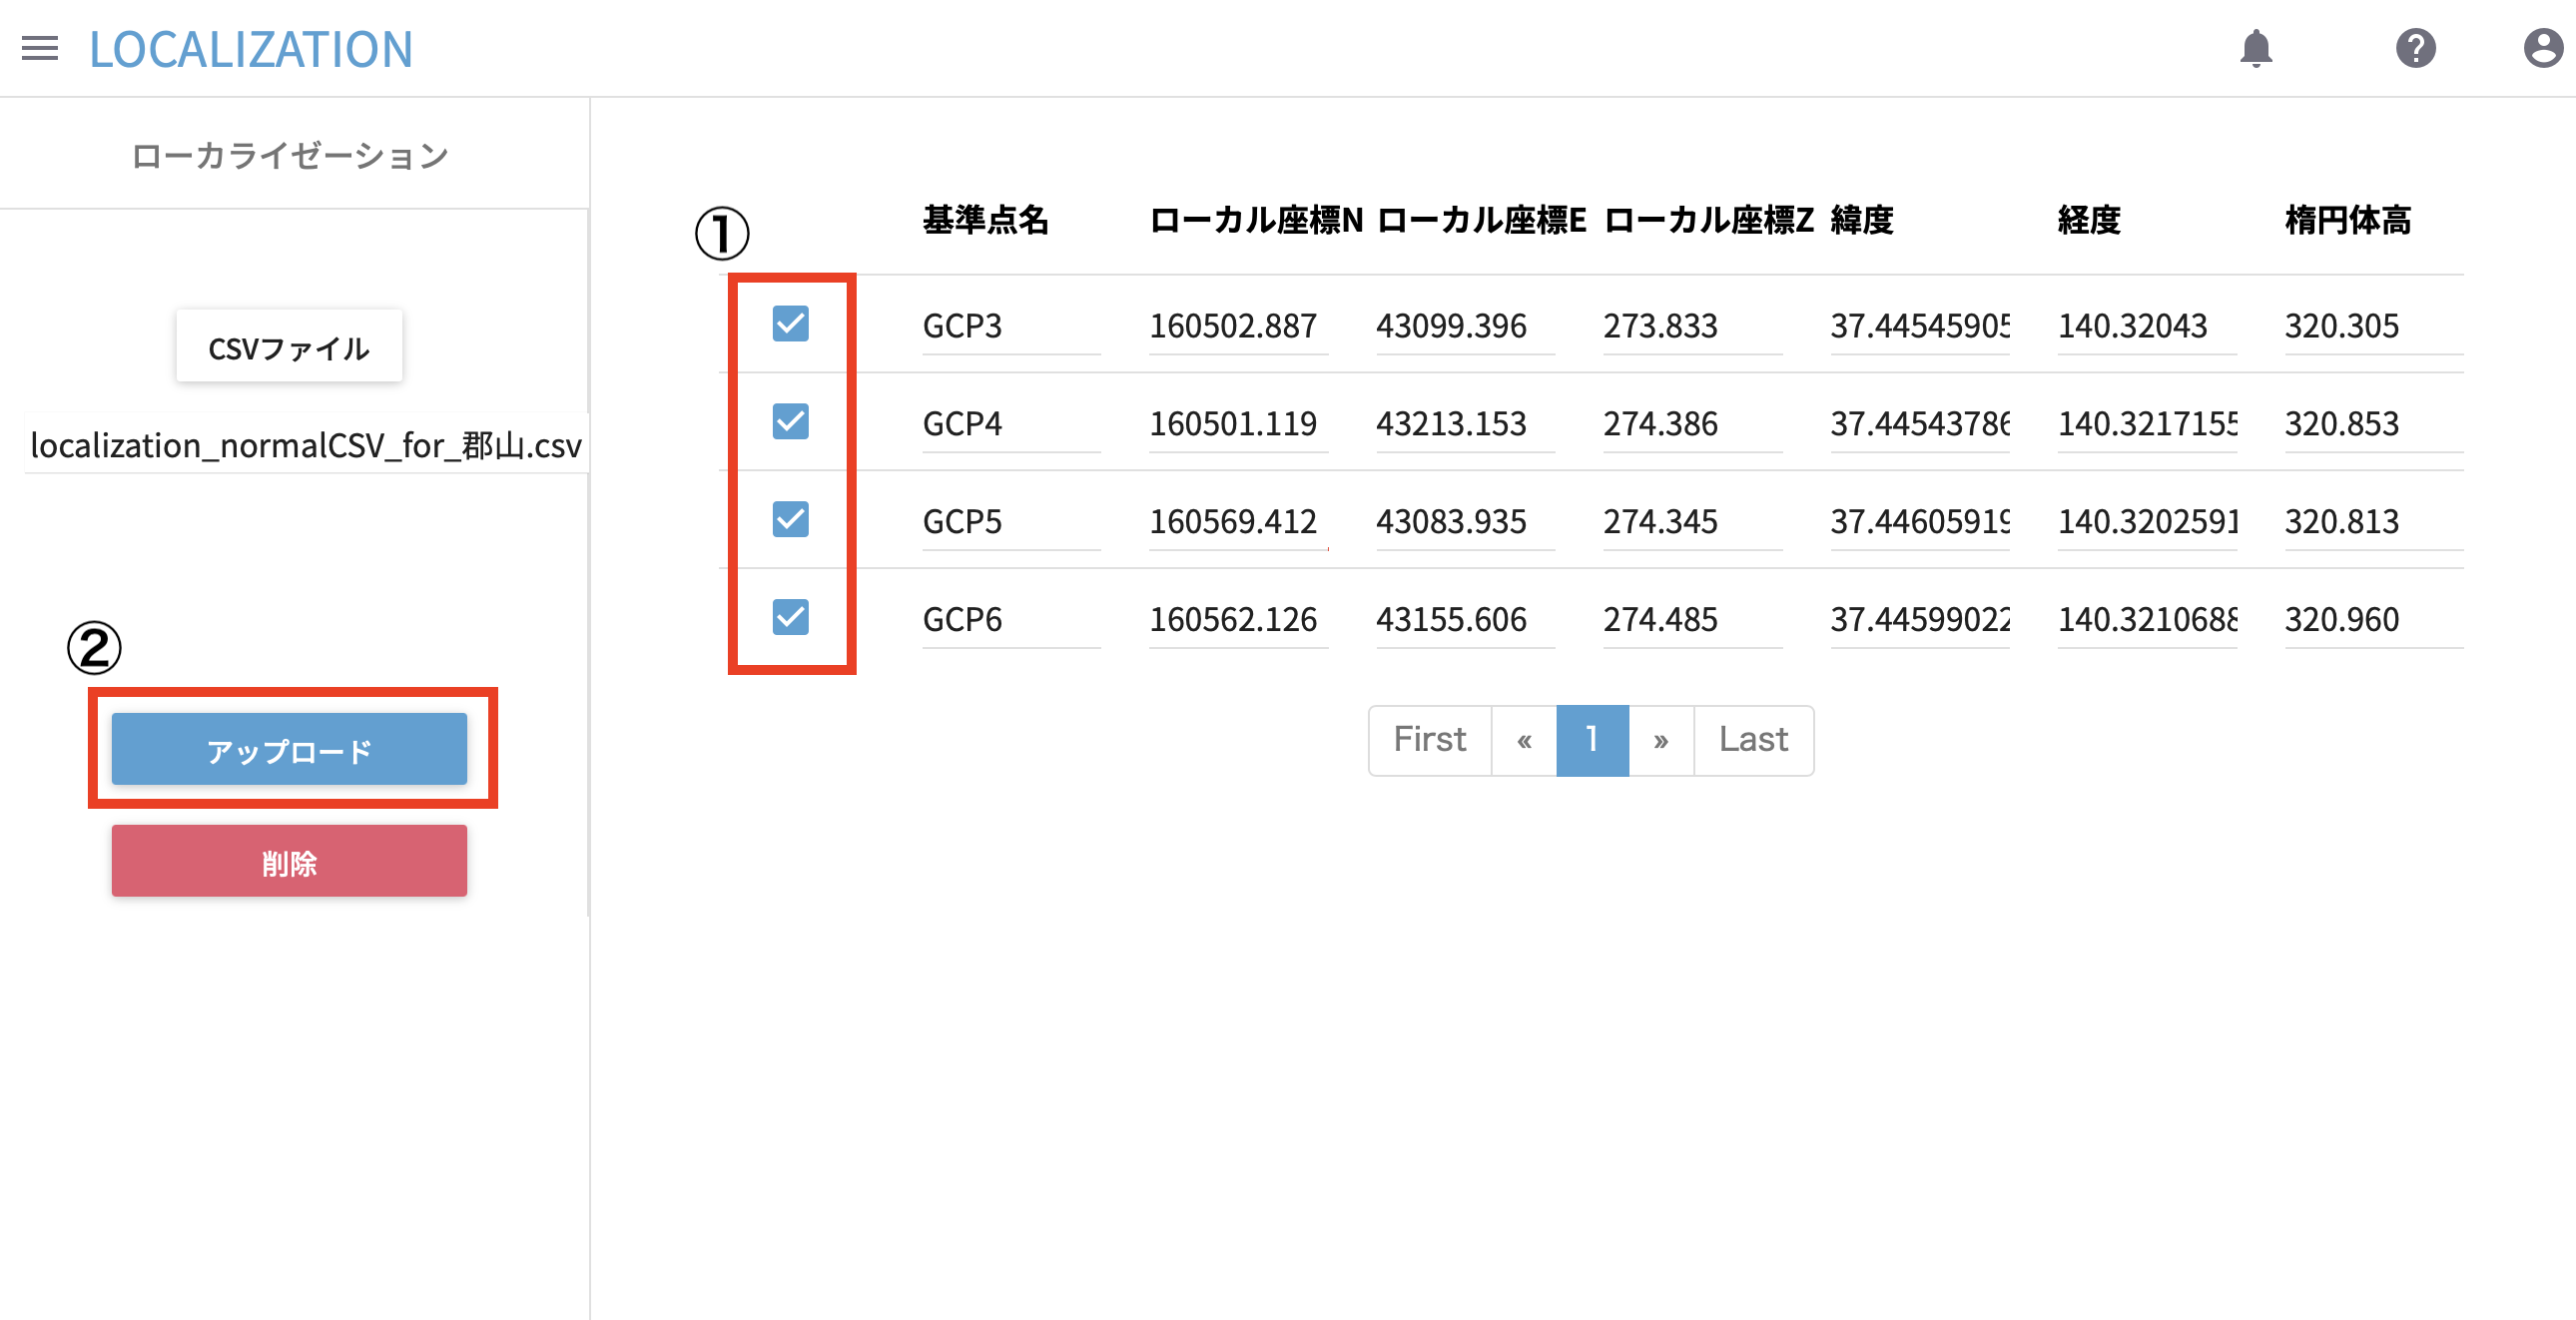Click the previous page « arrow
The height and width of the screenshot is (1320, 2576).
click(1524, 740)
